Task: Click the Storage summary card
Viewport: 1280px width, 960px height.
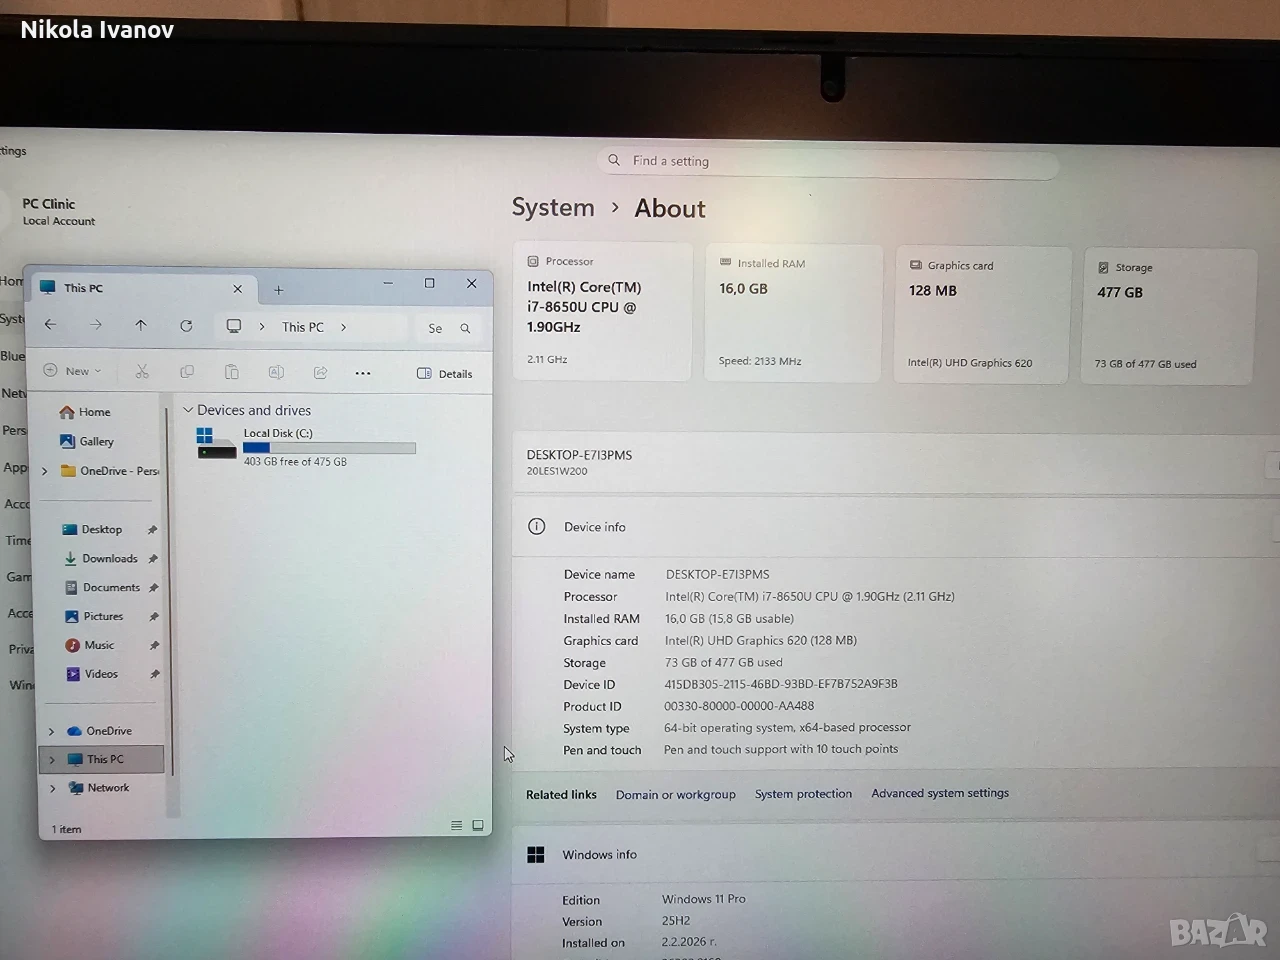Action: coord(1168,317)
